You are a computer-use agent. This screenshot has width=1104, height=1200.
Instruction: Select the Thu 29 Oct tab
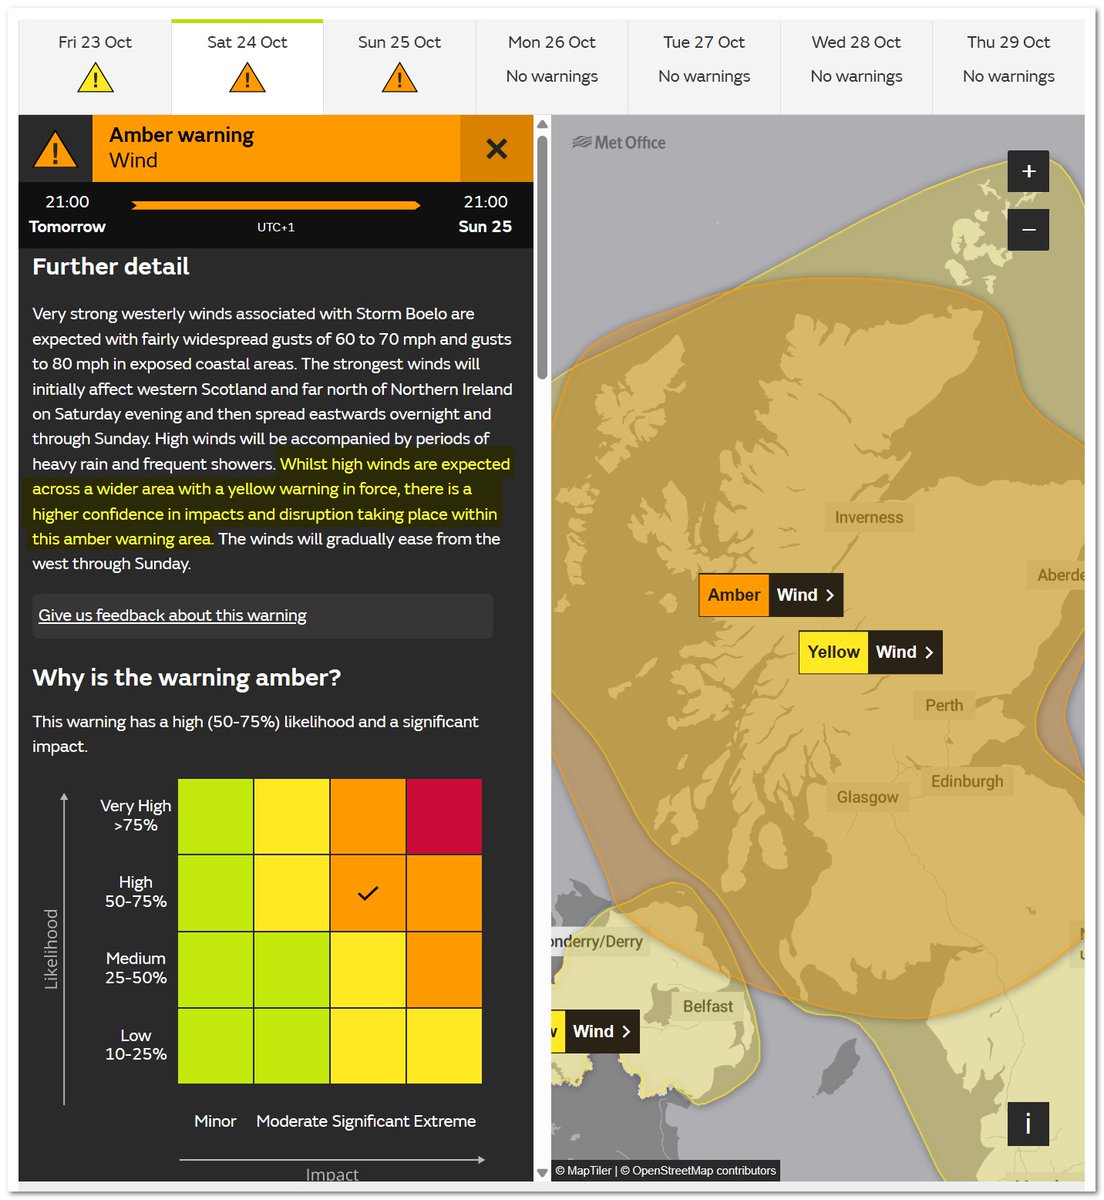click(x=1008, y=67)
